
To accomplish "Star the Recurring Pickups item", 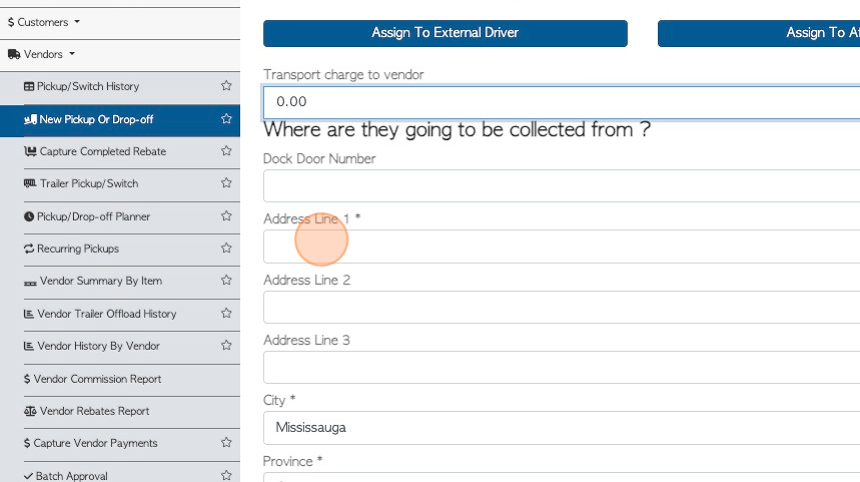I will (x=226, y=248).
